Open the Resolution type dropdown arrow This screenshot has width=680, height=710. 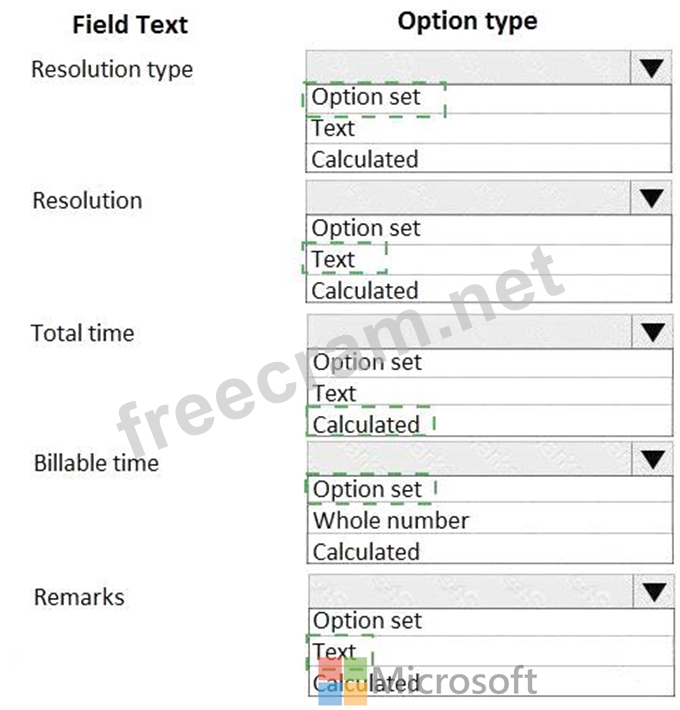(x=651, y=68)
